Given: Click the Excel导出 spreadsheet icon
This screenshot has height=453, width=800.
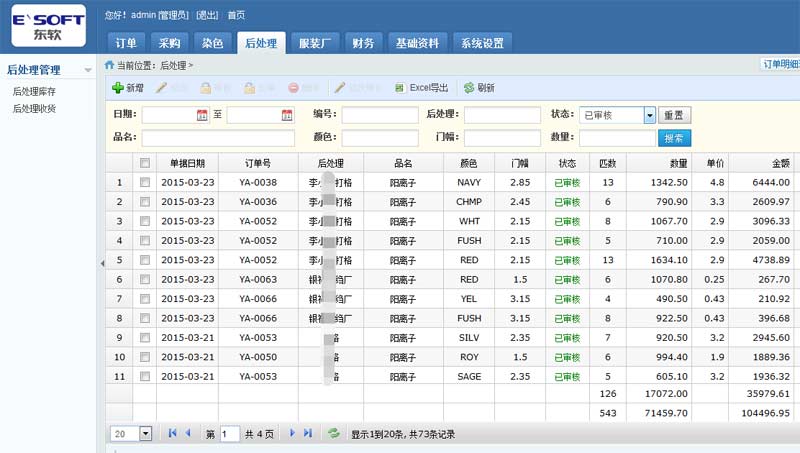Looking at the screenshot, I should click(x=400, y=88).
